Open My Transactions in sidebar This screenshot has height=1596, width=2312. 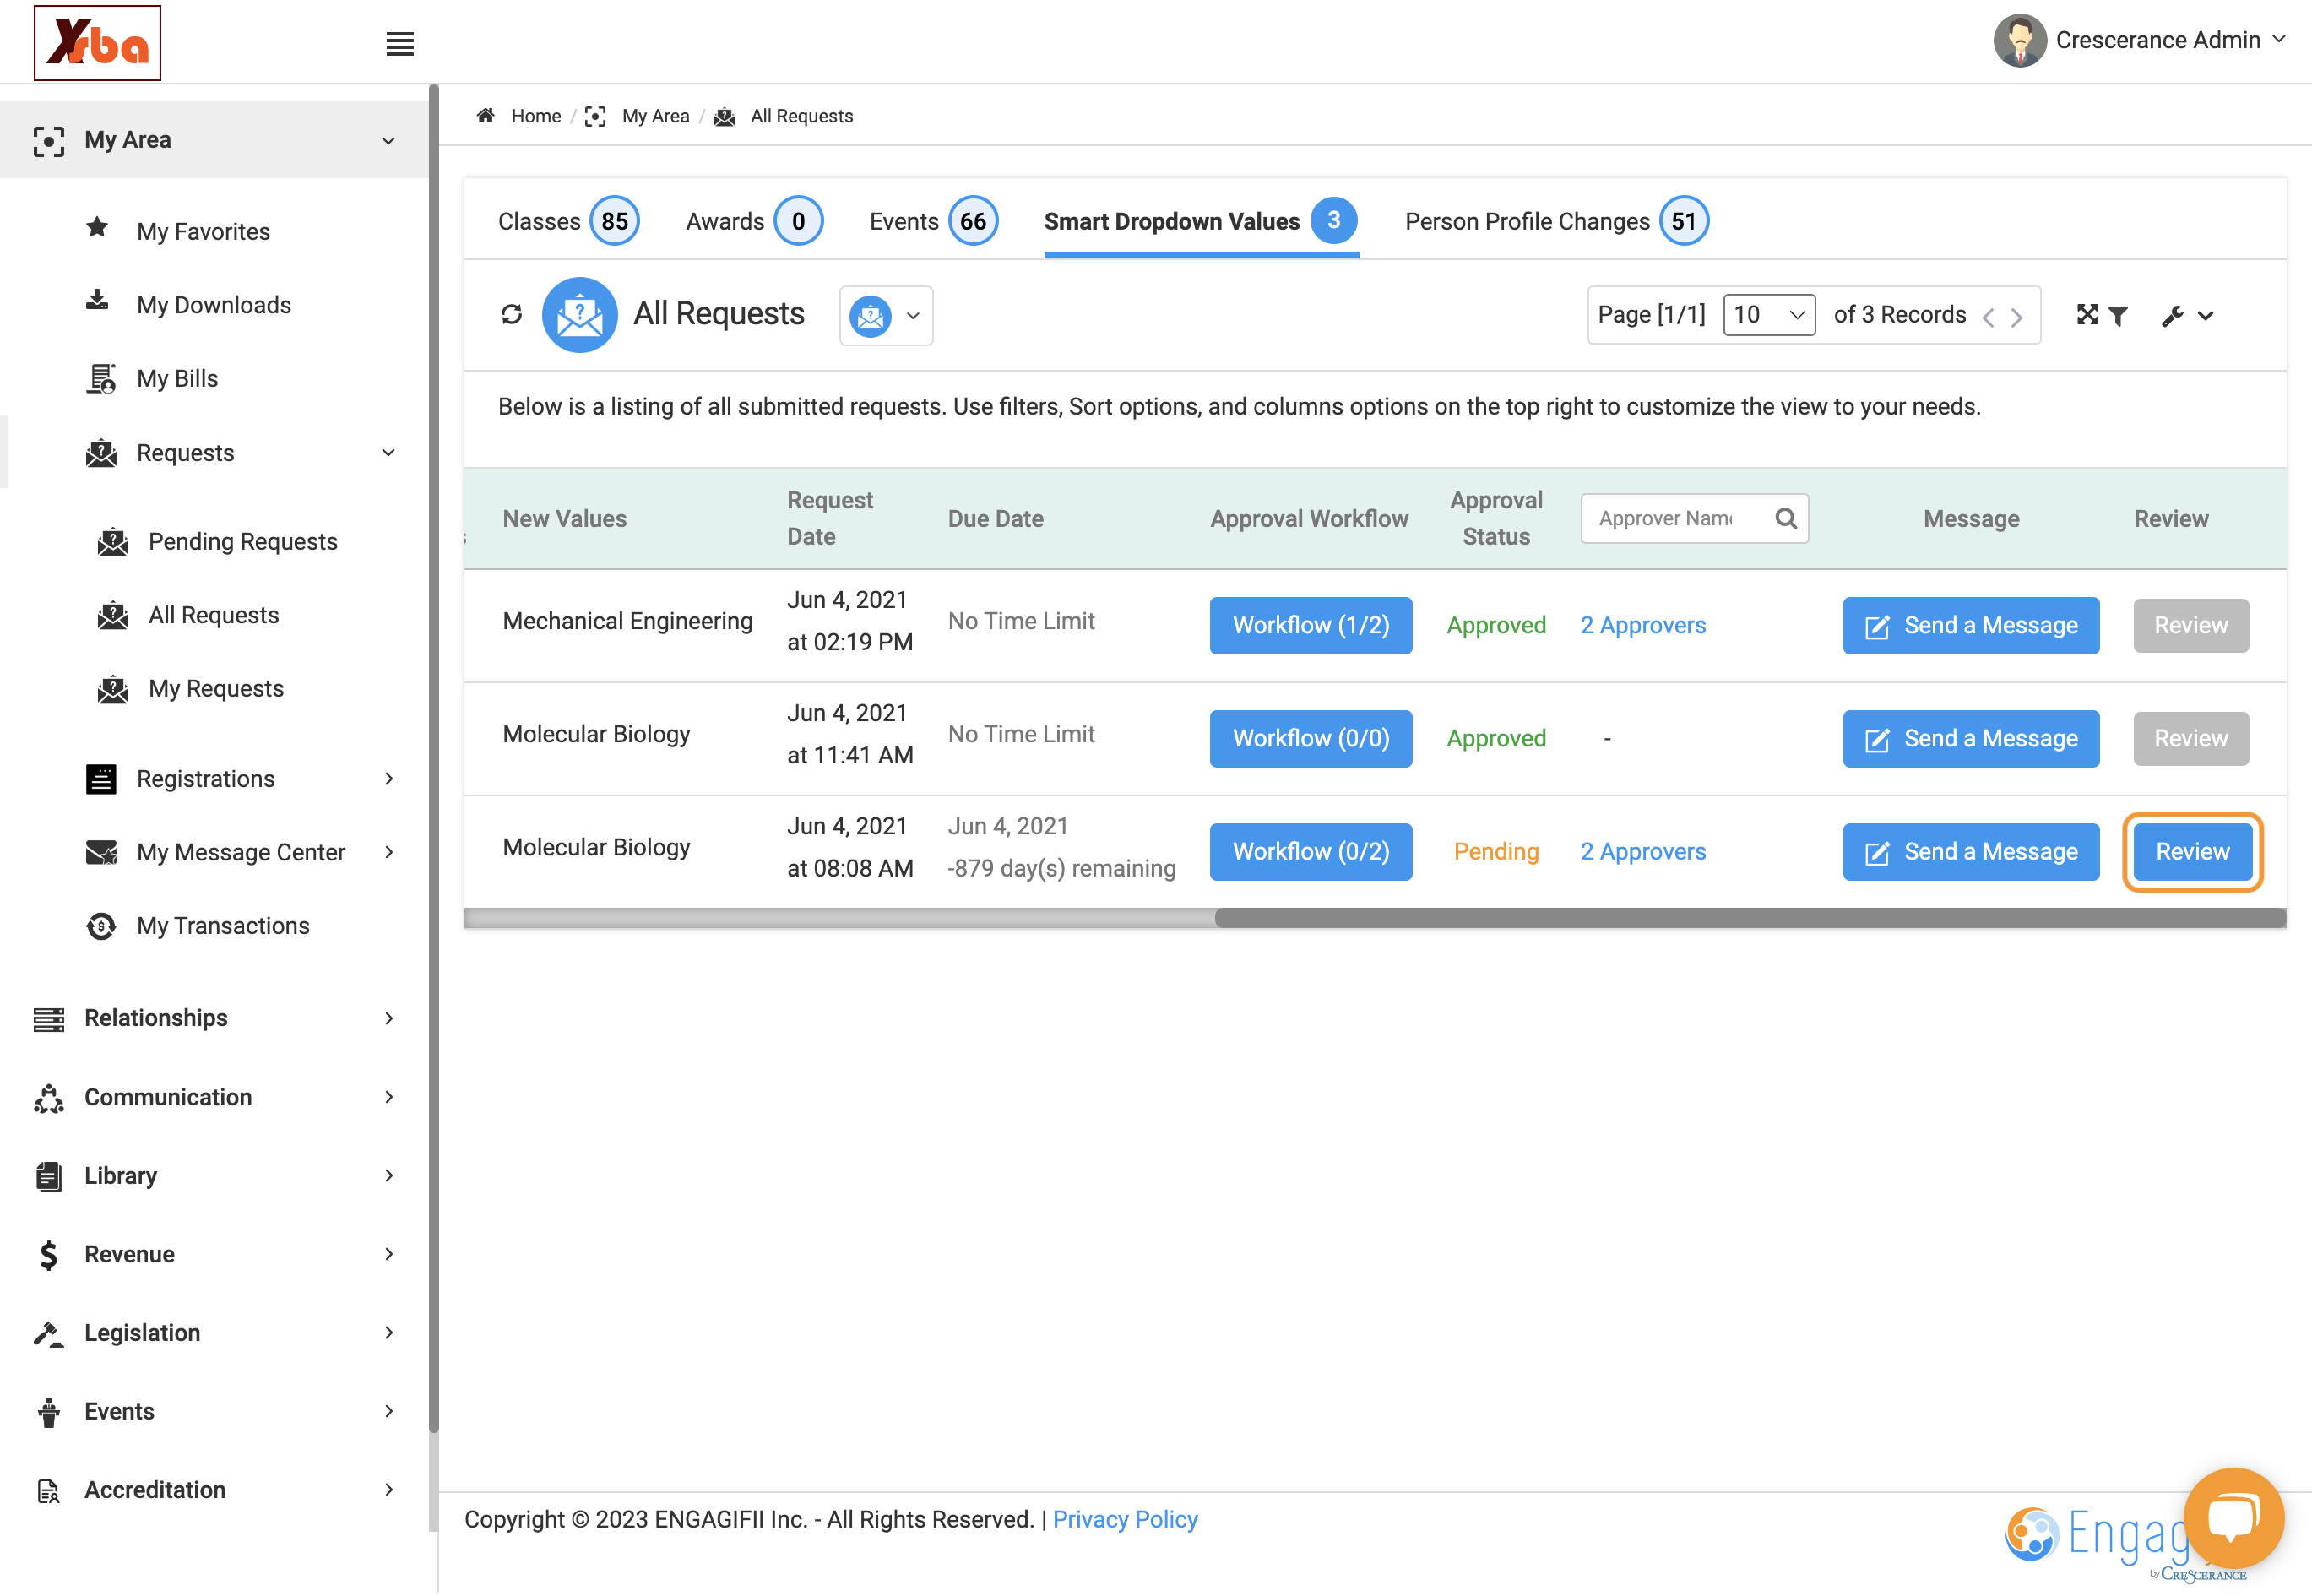(x=223, y=926)
